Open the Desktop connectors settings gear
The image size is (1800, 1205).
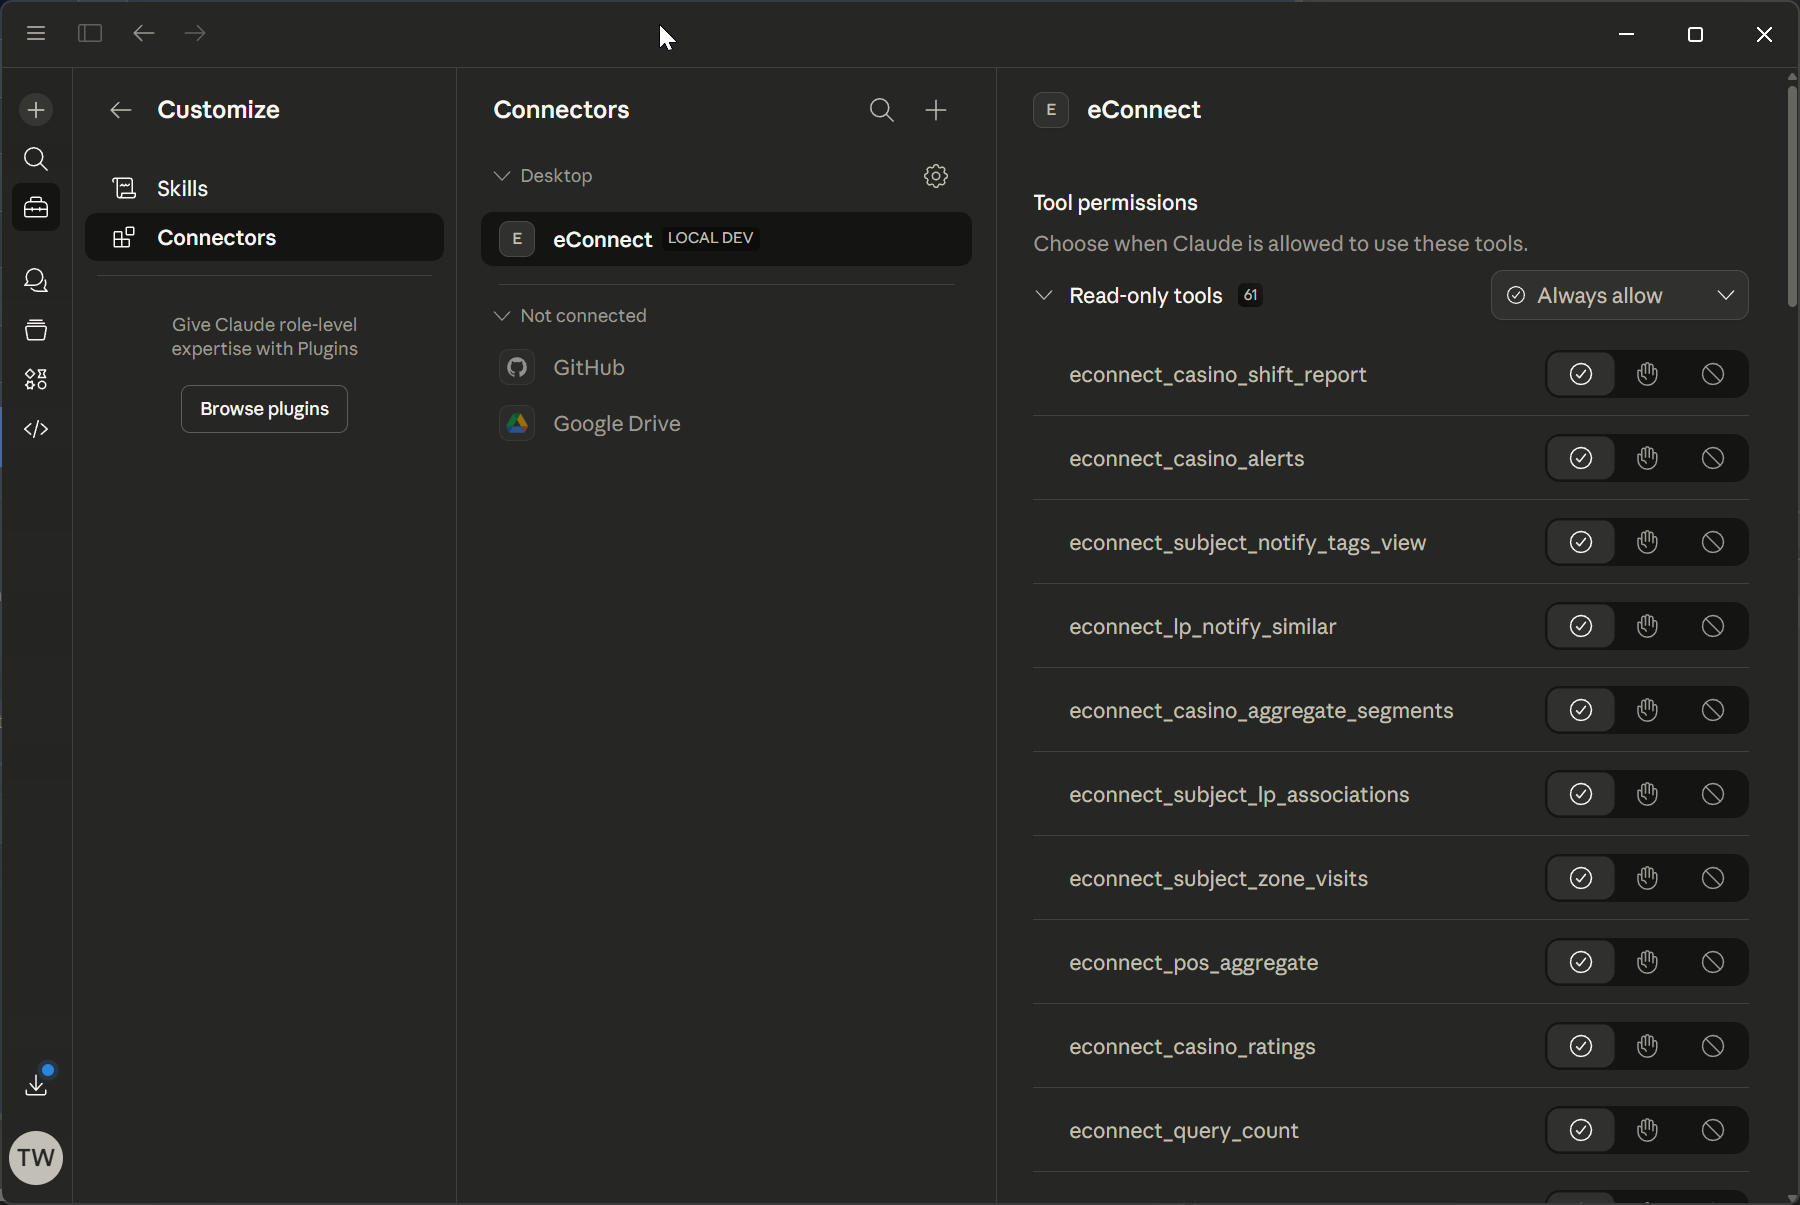pyautogui.click(x=936, y=176)
